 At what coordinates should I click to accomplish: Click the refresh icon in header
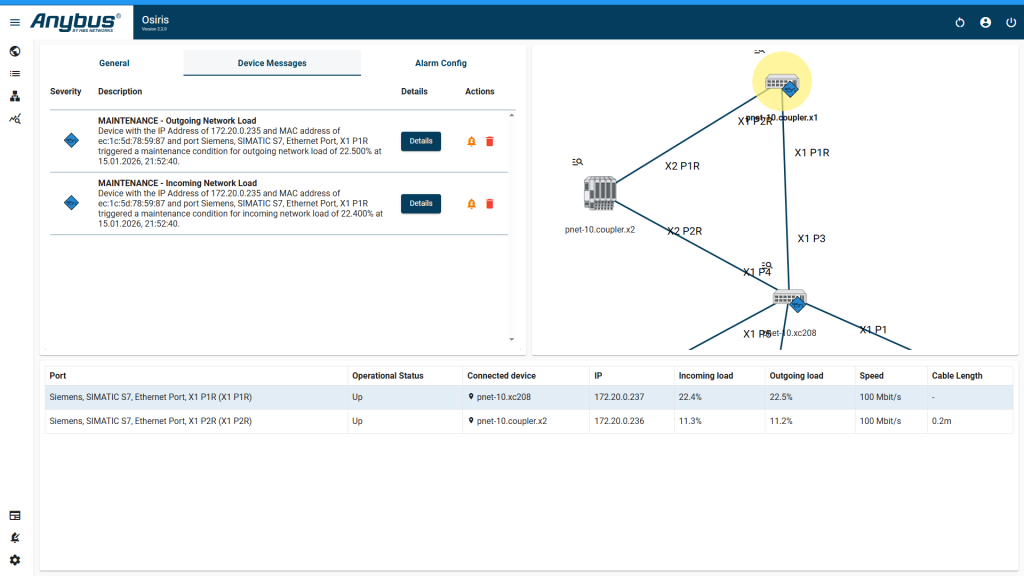(x=959, y=22)
